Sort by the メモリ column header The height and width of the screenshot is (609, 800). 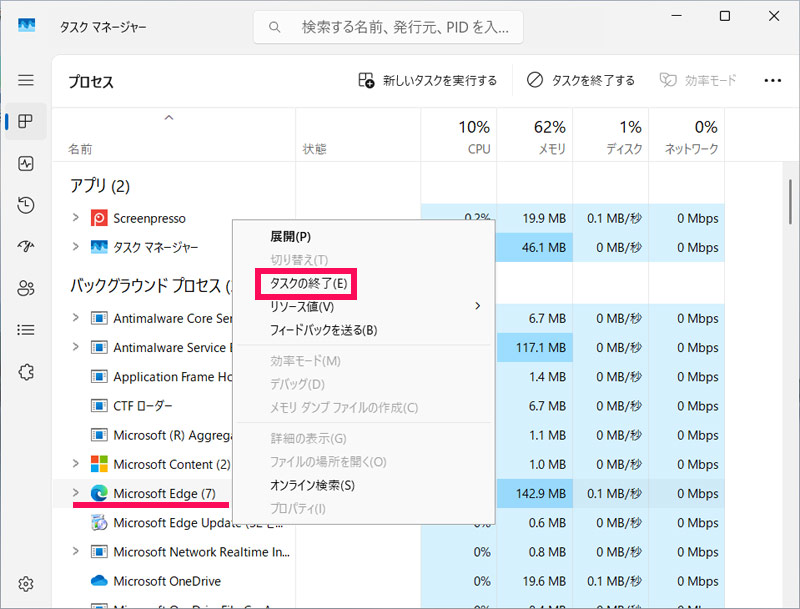(x=535, y=137)
